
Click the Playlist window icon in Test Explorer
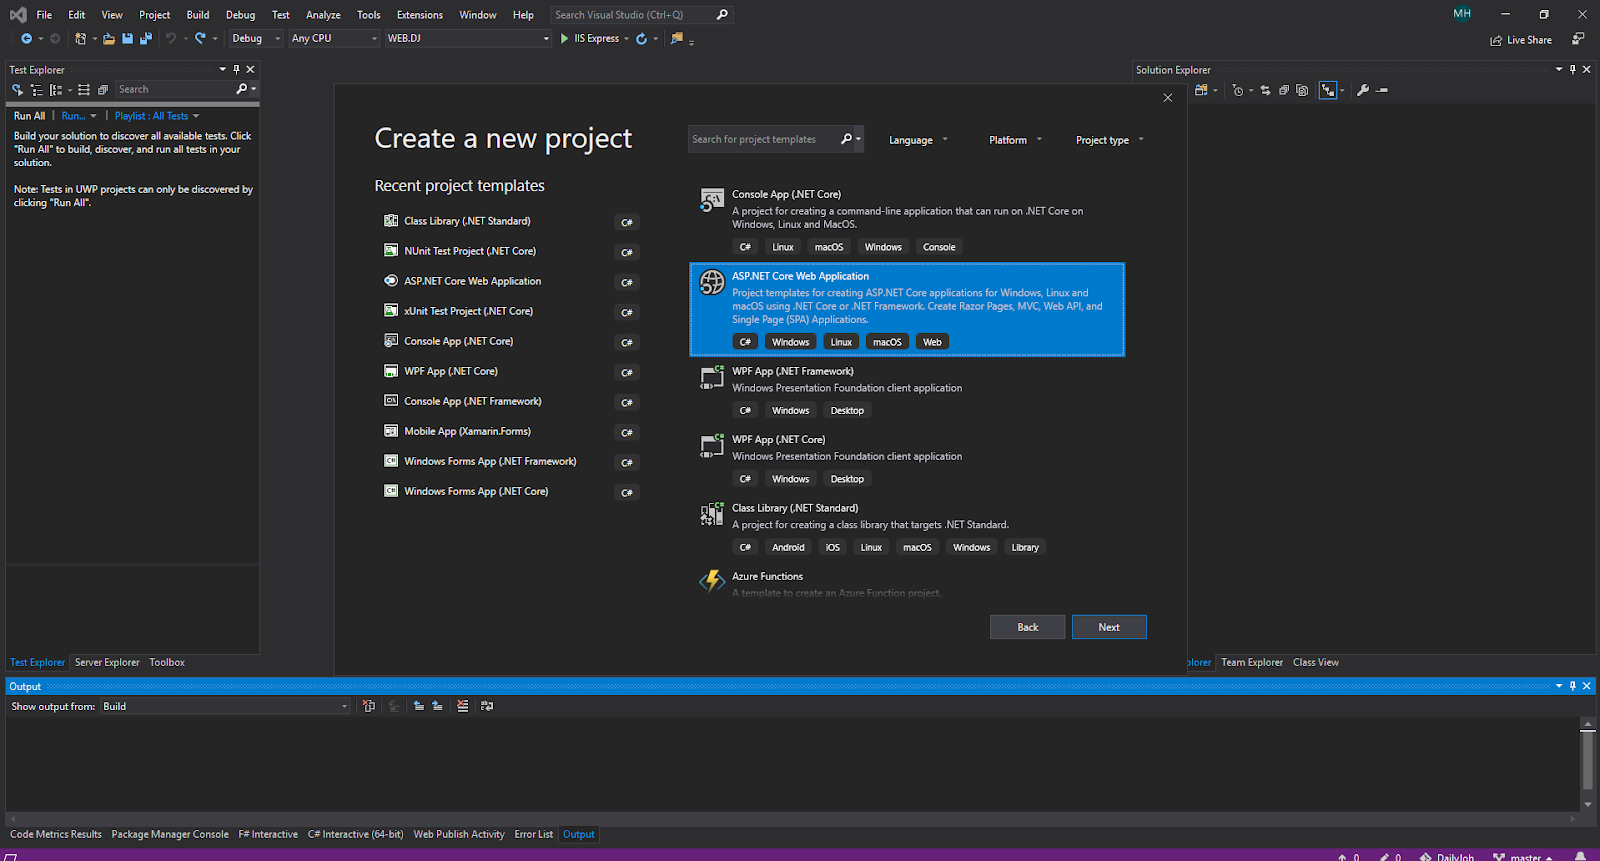click(102, 90)
